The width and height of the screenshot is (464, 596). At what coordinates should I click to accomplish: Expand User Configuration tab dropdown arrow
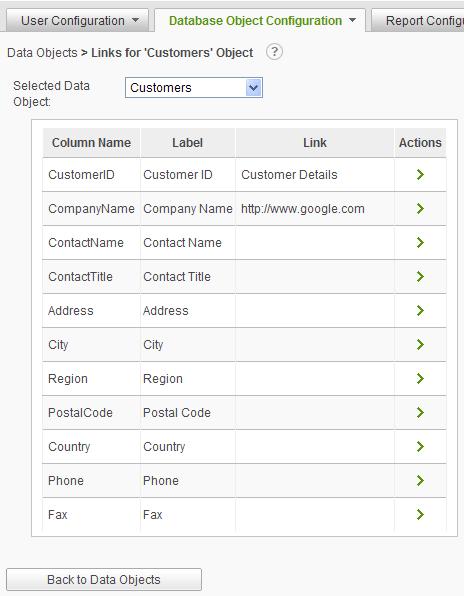(136, 20)
